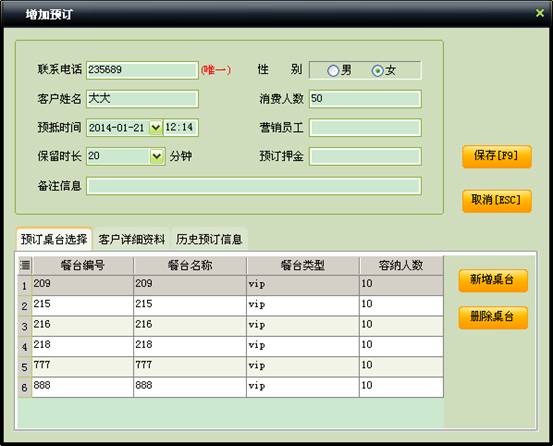Image resolution: width=553 pixels, height=446 pixels.
Task: Open the 历史预订信息 tab
Action: point(209,239)
